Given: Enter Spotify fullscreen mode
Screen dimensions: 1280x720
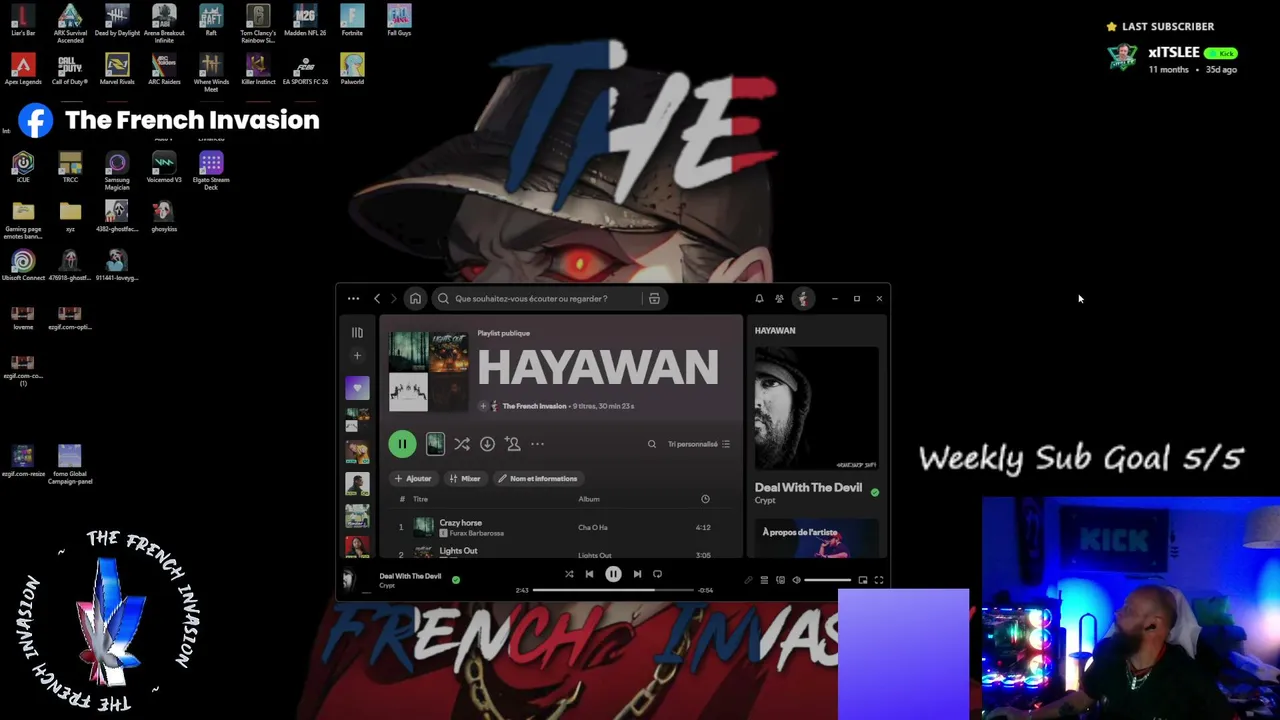Looking at the screenshot, I should [879, 580].
